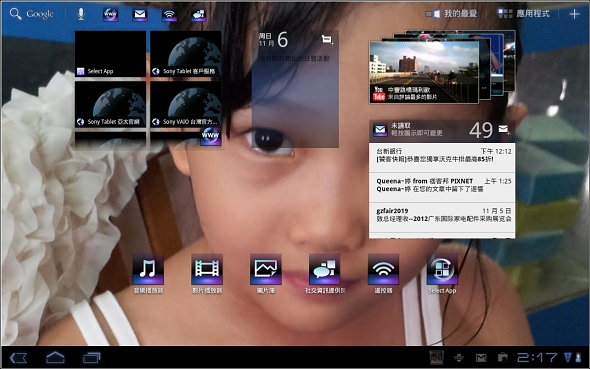The image size is (590, 369).
Task: Open 我的最愛 favorites
Action: click(x=452, y=14)
